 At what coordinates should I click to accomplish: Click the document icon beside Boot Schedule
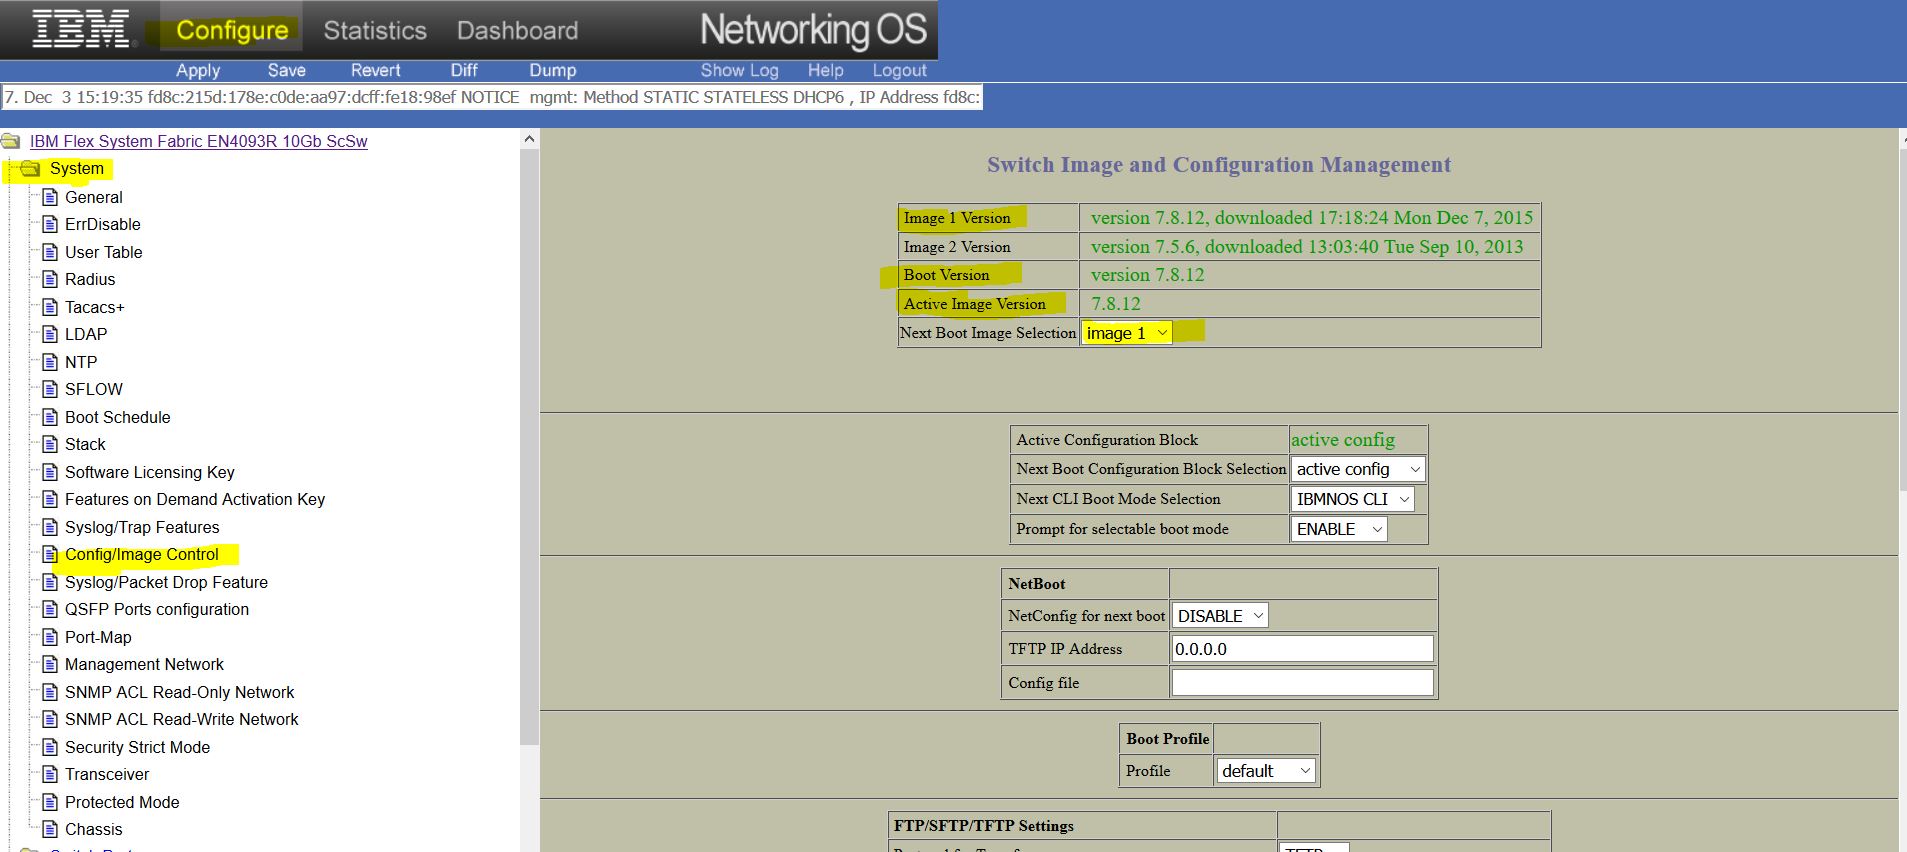coord(50,417)
